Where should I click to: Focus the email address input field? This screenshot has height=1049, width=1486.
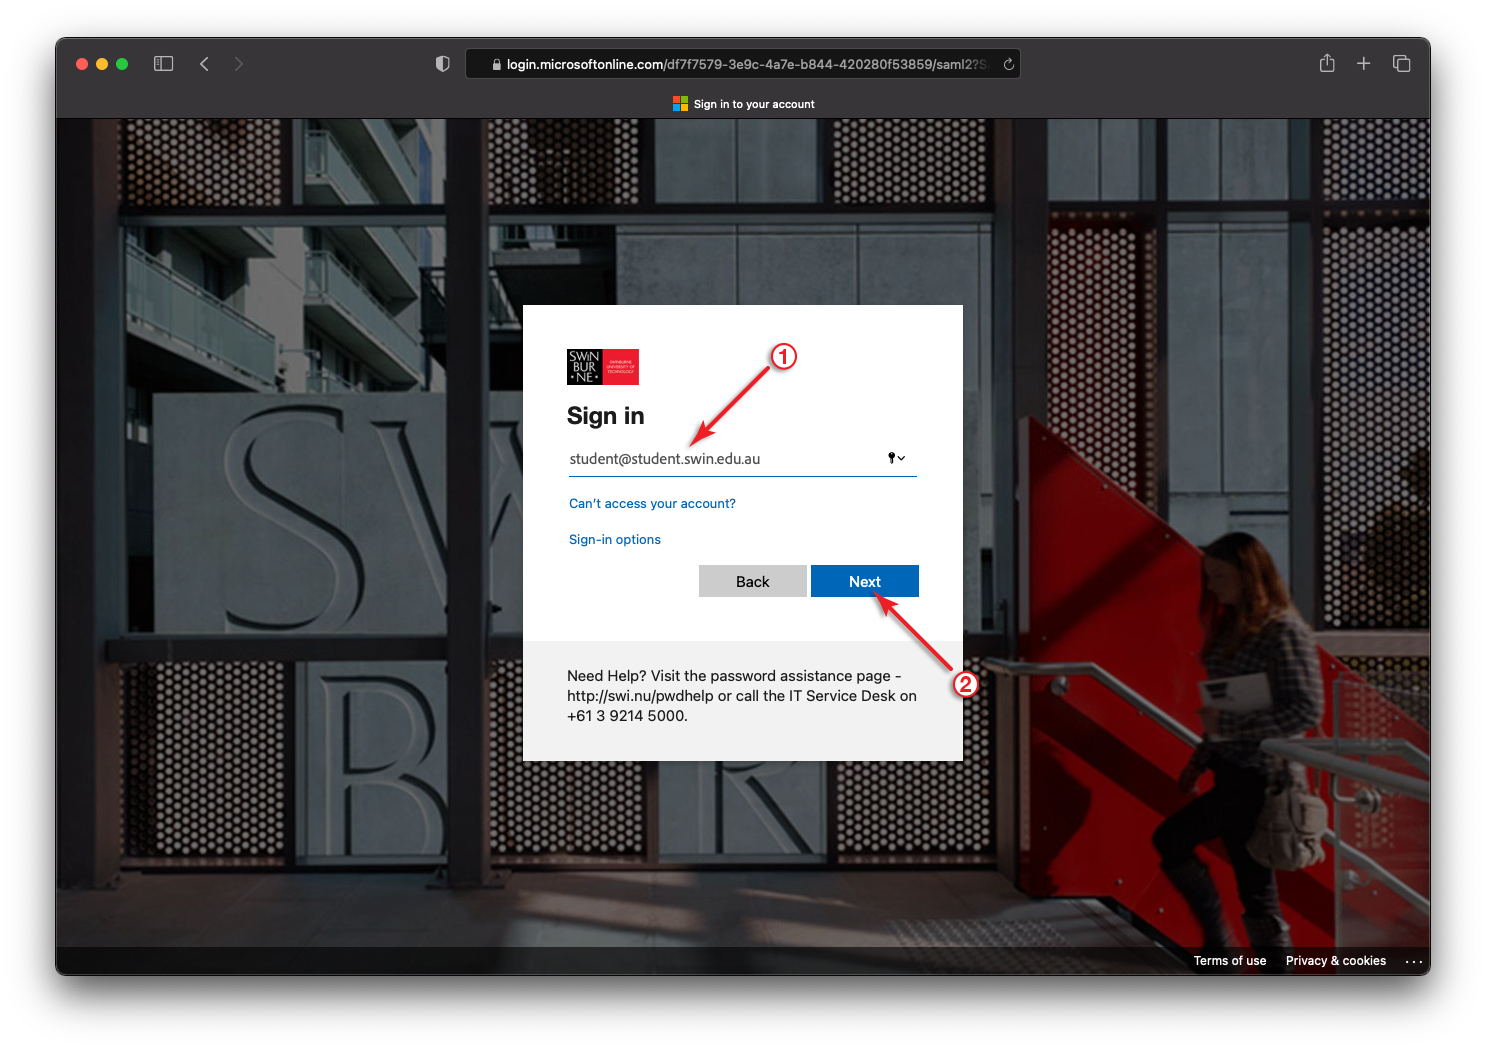click(x=720, y=459)
